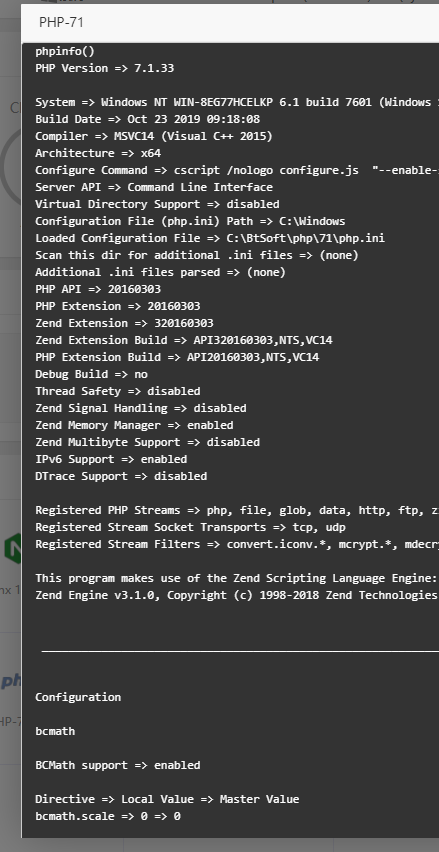
Task: Click the blue php logo icon
Action: point(11,680)
